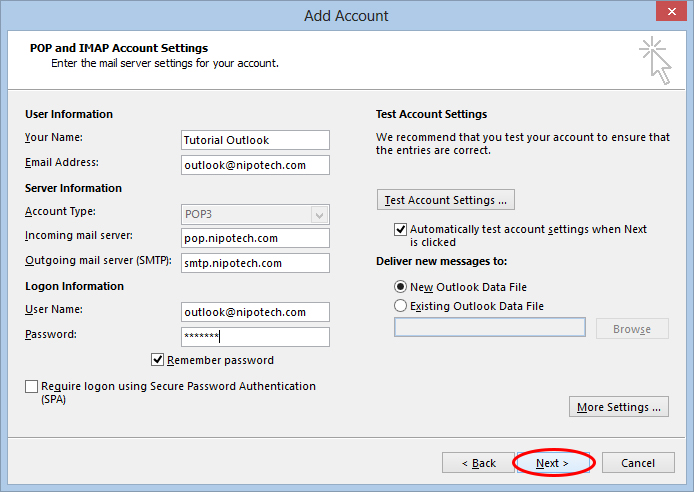Cancel the account setup
Viewport: 694px width, 492px height.
coord(638,463)
